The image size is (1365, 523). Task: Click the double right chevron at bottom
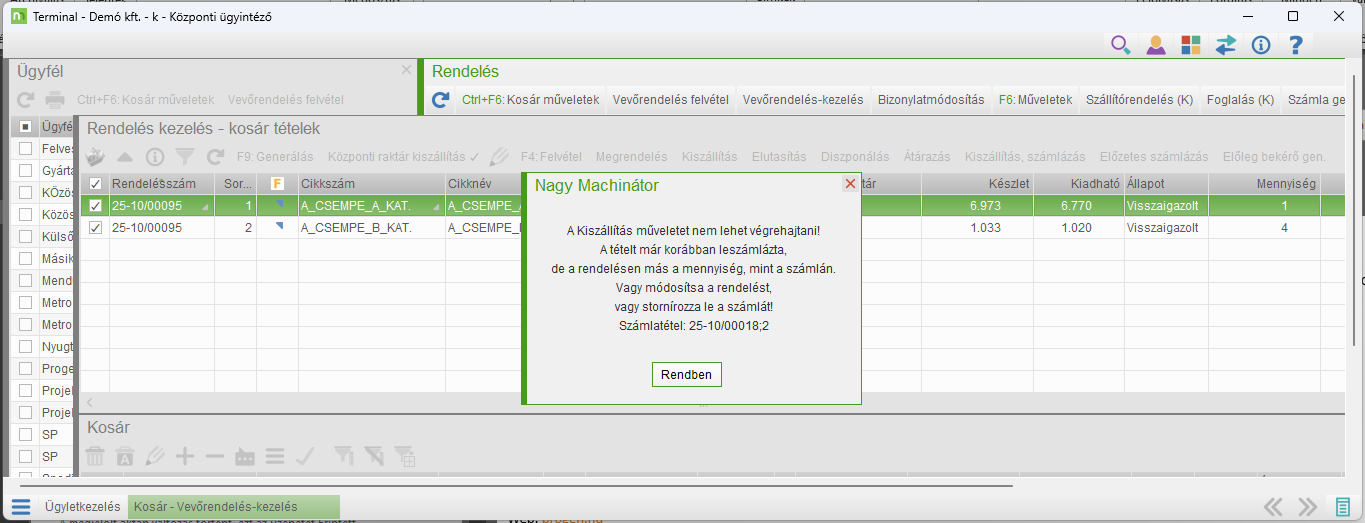1307,507
